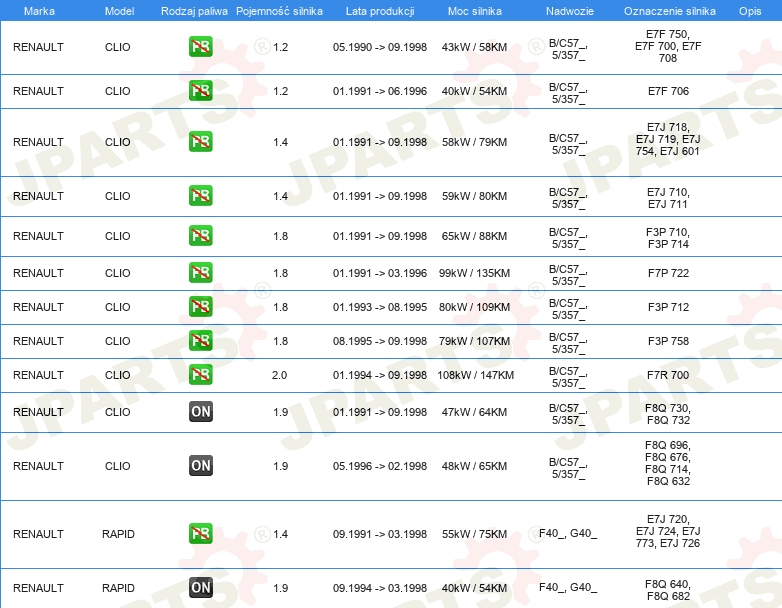Click petrol icon in RAPID 55kW / 75KM row
The width and height of the screenshot is (782, 608).
(200, 534)
